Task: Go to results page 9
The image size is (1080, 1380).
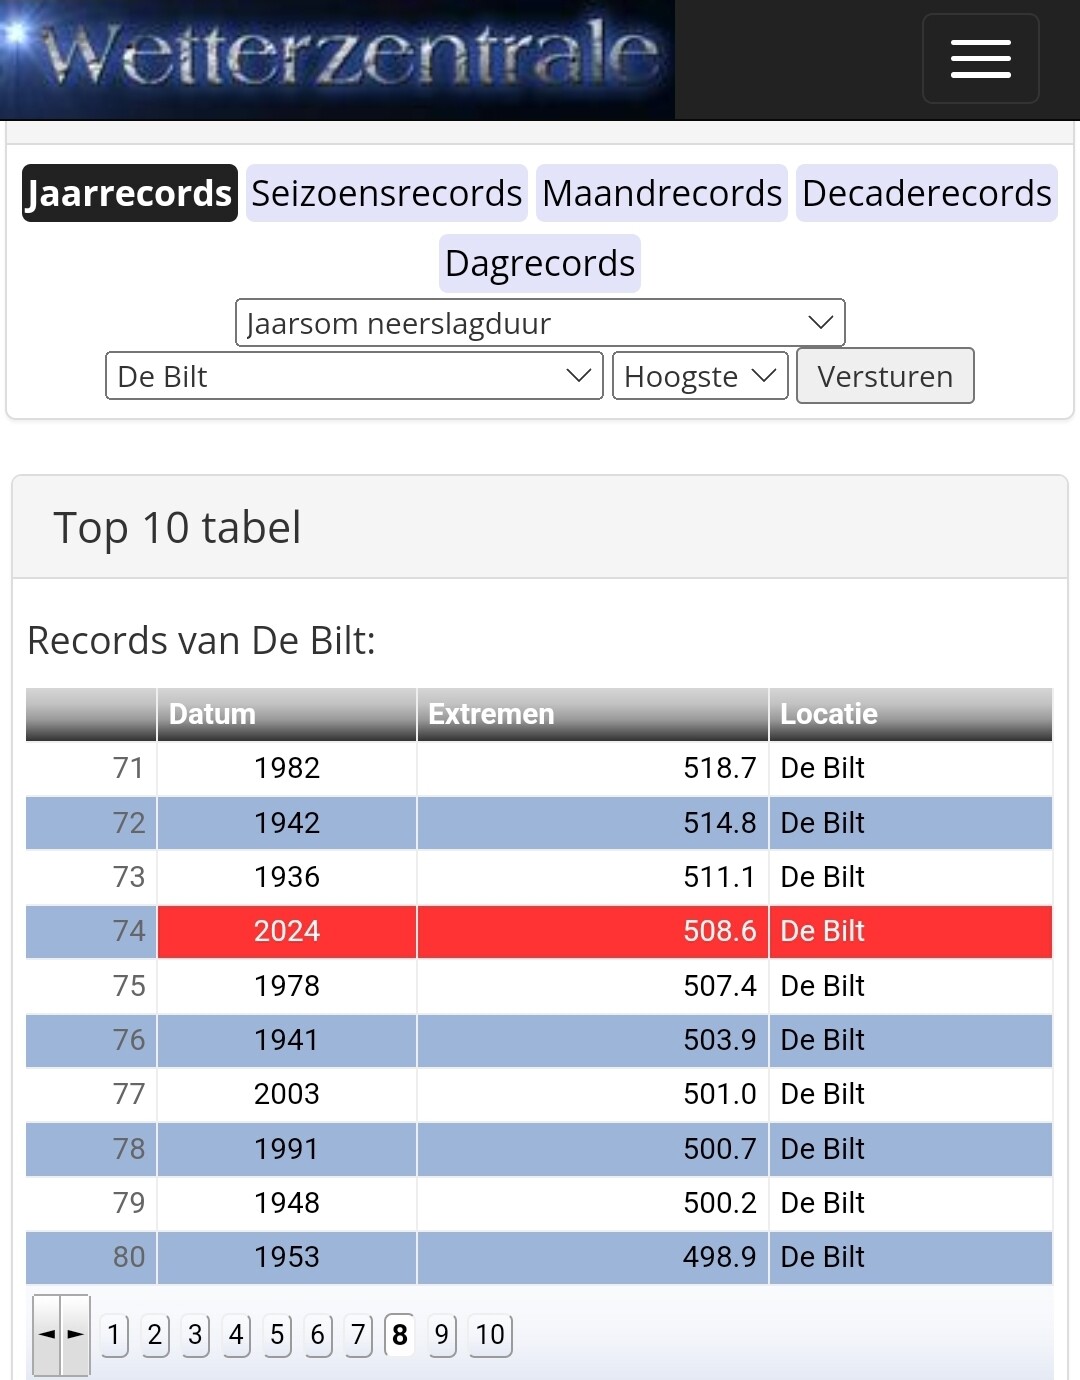Action: (x=441, y=1334)
